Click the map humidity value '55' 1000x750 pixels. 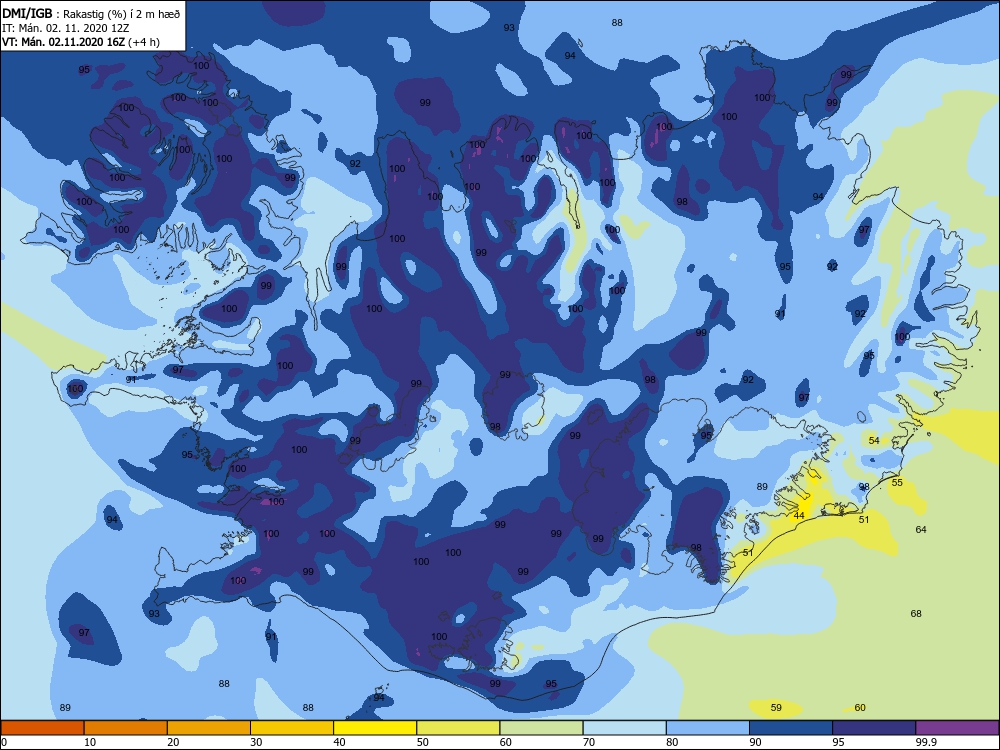(897, 483)
